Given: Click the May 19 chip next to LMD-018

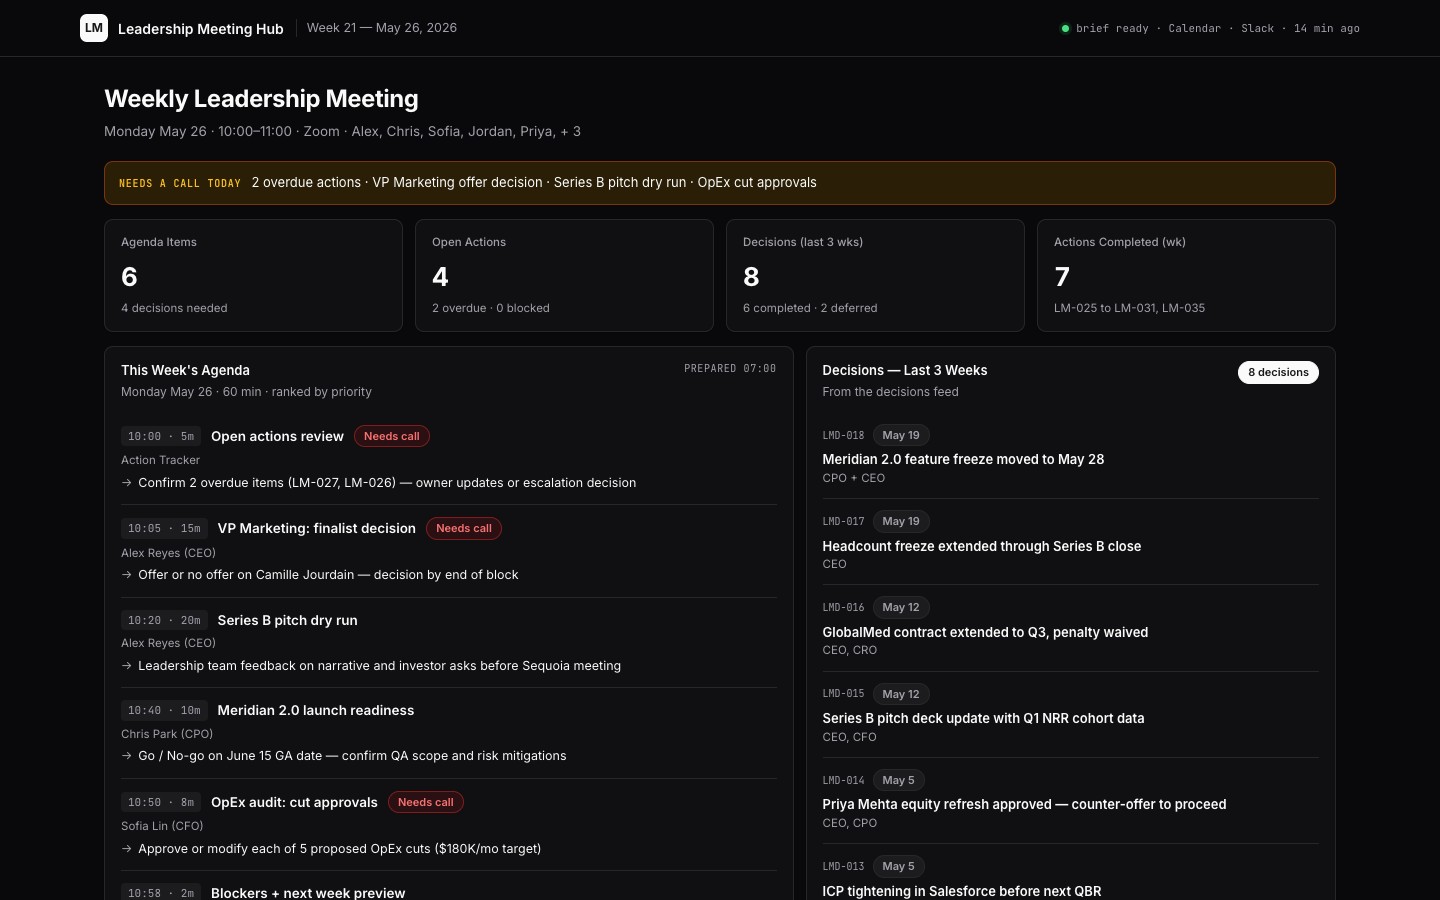Looking at the screenshot, I should coord(901,435).
